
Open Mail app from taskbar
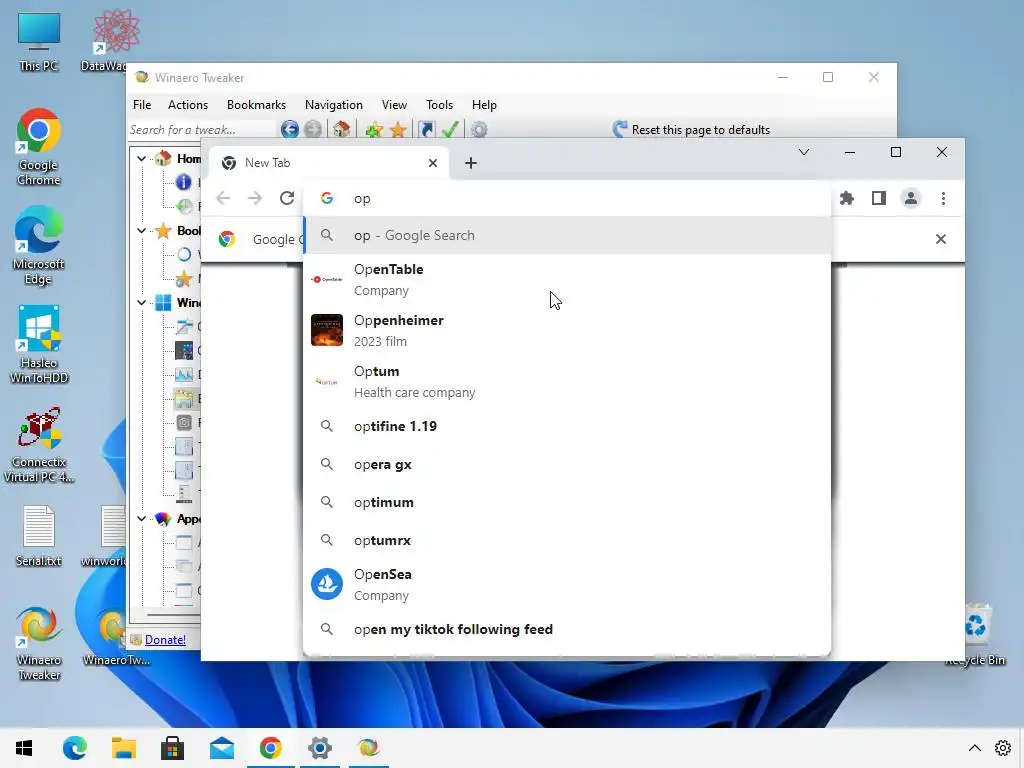[221, 748]
